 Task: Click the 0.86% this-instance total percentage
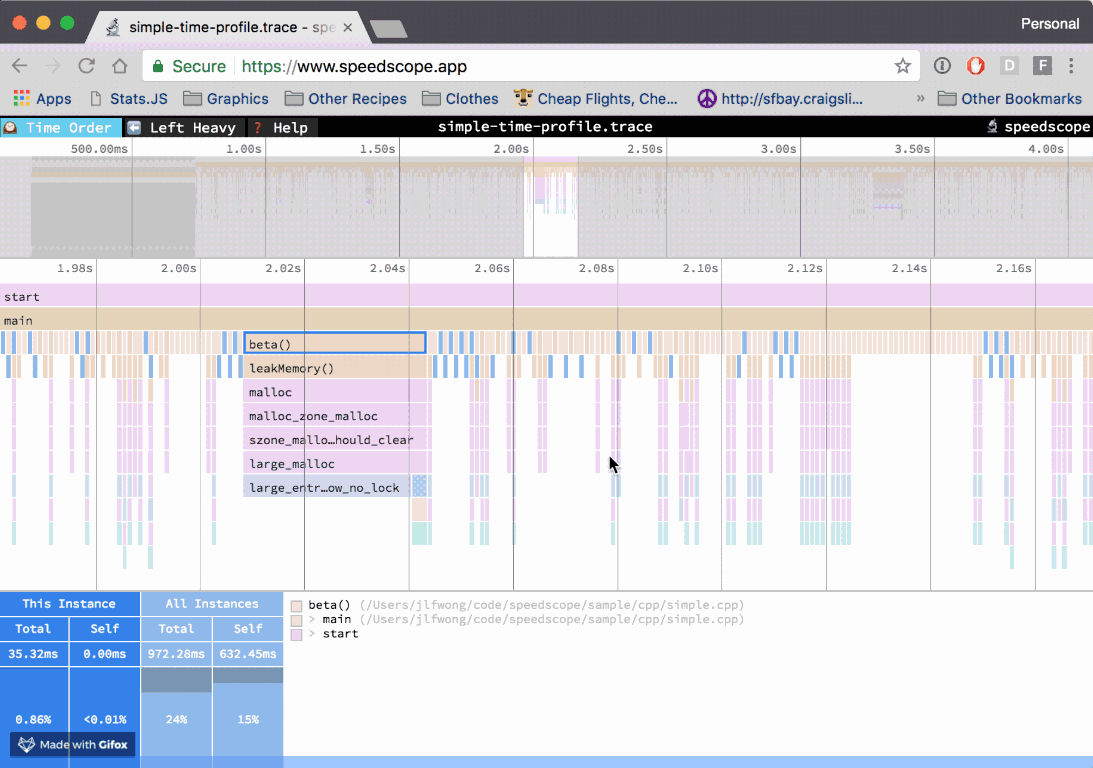tap(33, 719)
